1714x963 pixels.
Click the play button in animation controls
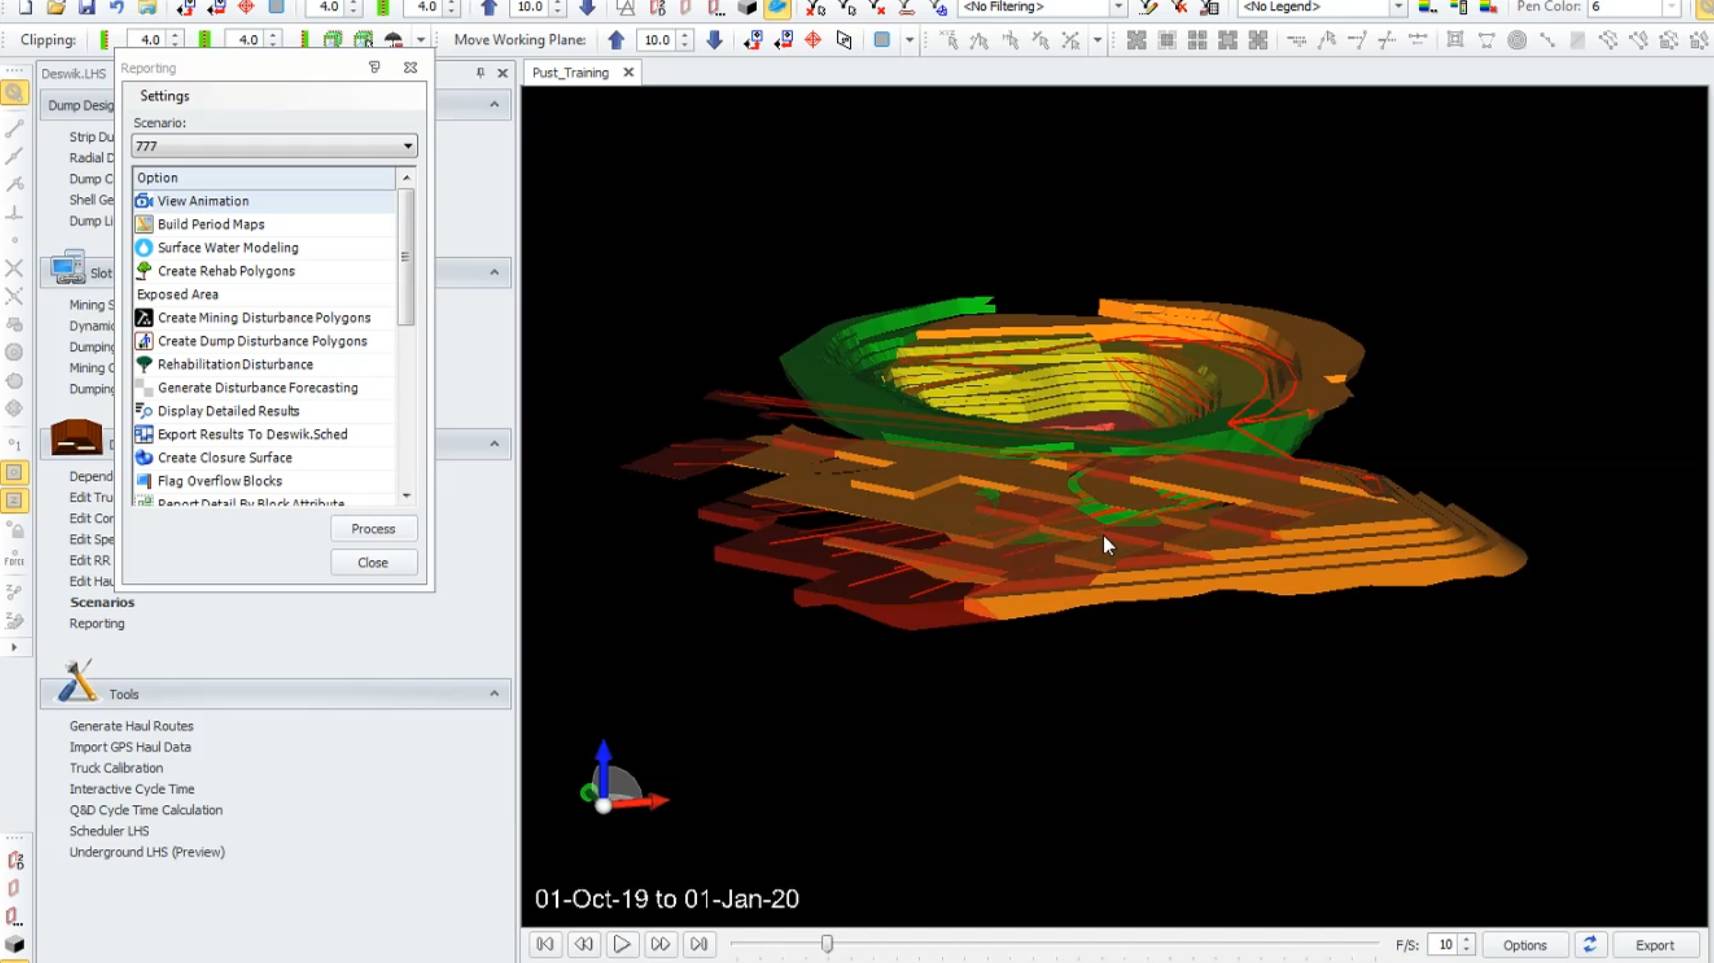621,944
